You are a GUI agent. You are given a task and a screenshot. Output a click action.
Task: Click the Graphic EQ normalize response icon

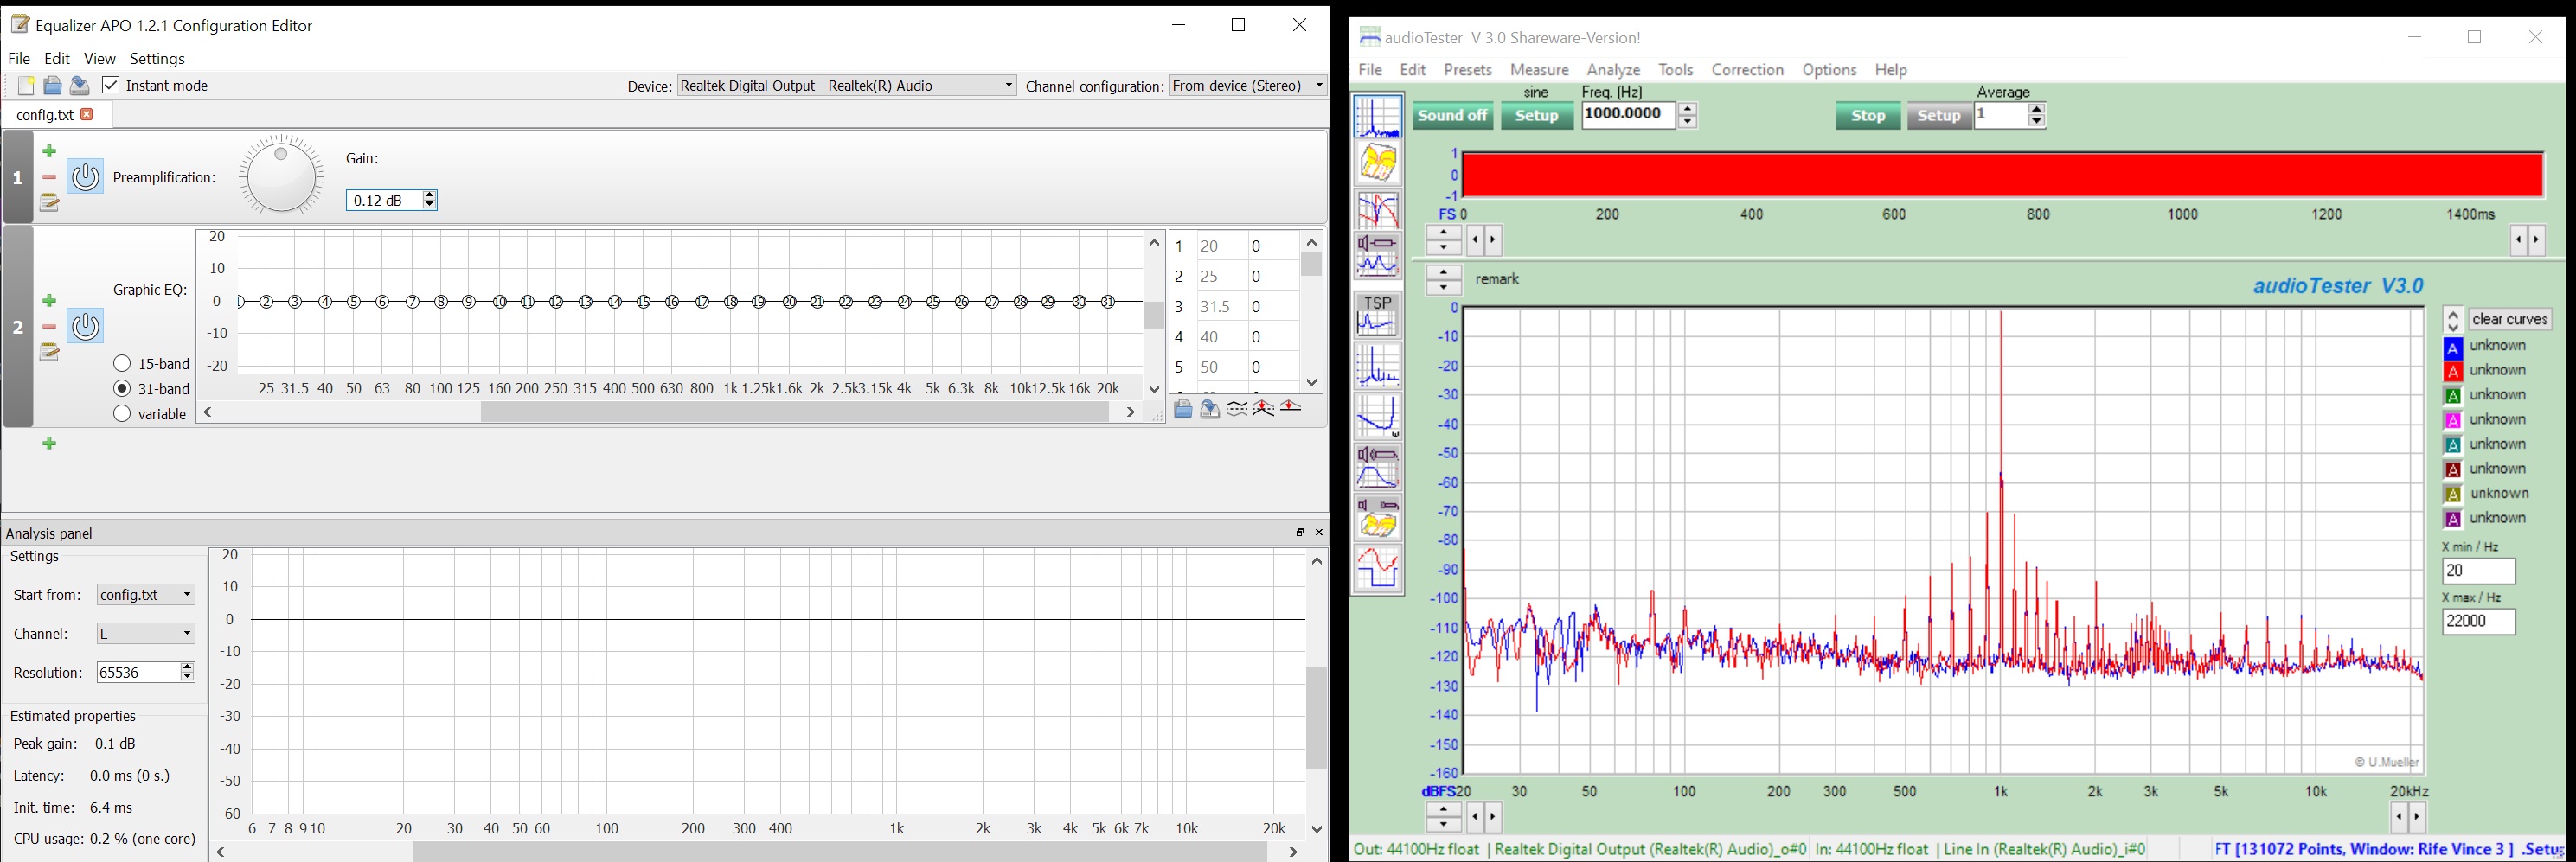1264,409
